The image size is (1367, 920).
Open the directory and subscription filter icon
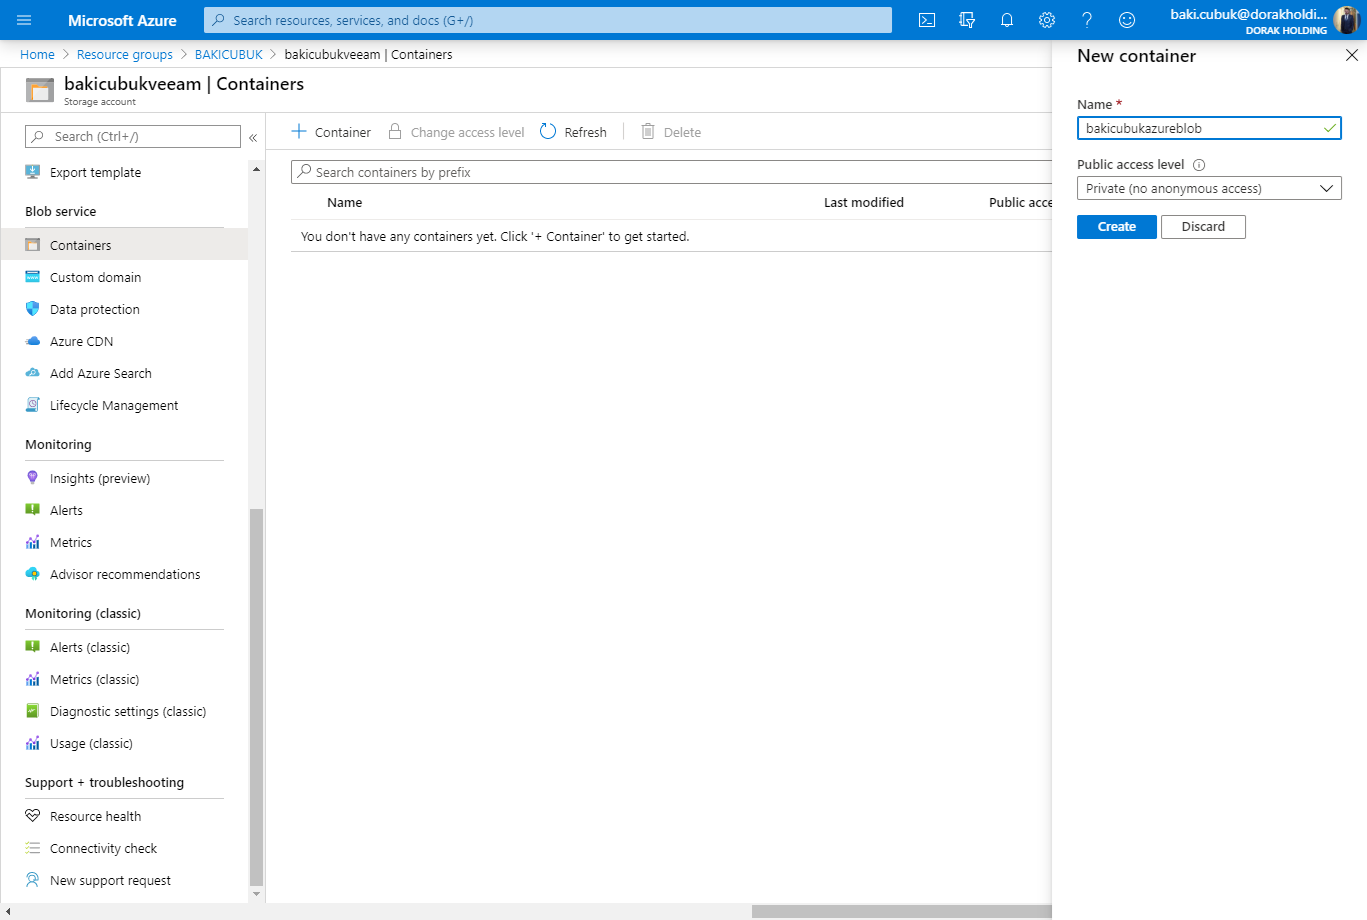[967, 20]
